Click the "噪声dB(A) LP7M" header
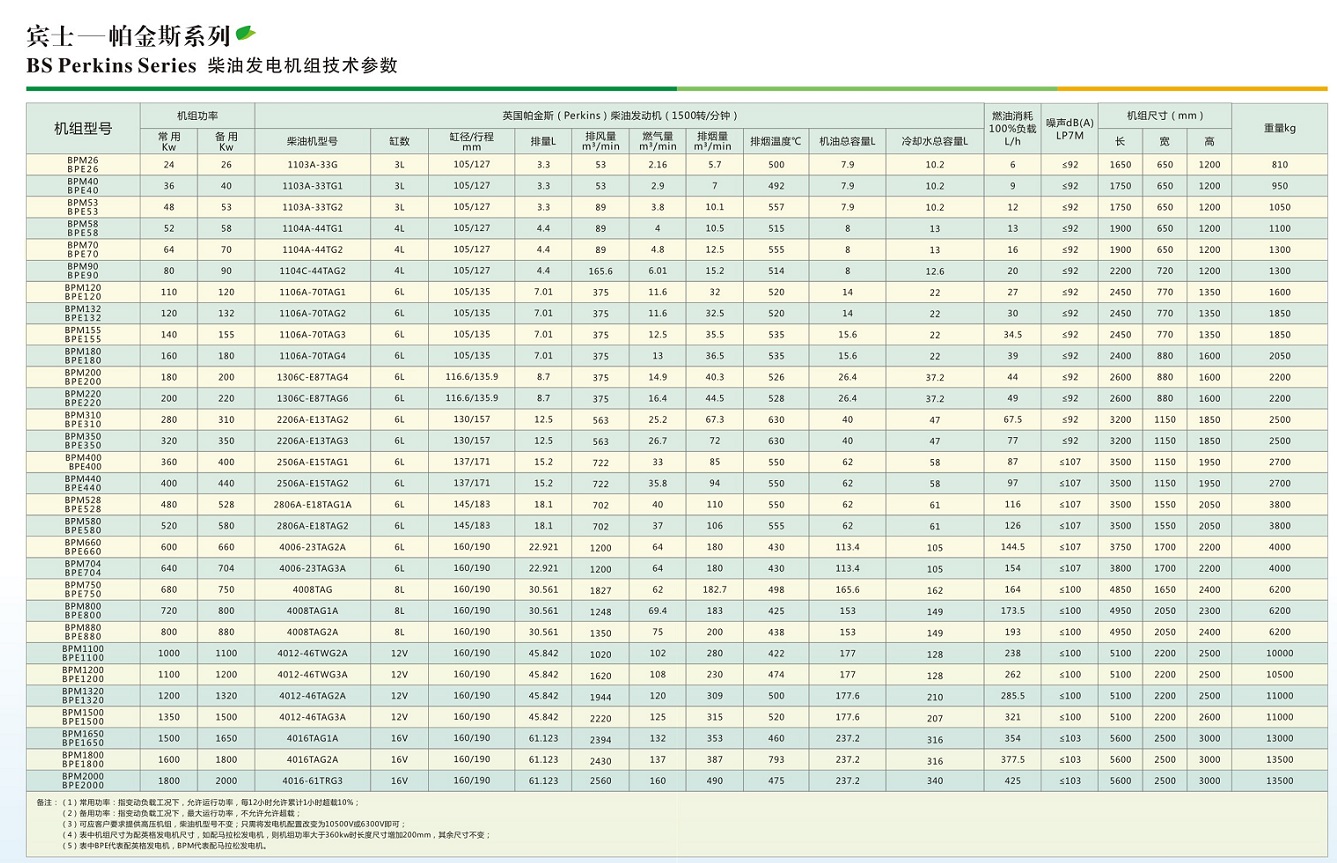This screenshot has width=1337, height=863. click(x=1070, y=129)
